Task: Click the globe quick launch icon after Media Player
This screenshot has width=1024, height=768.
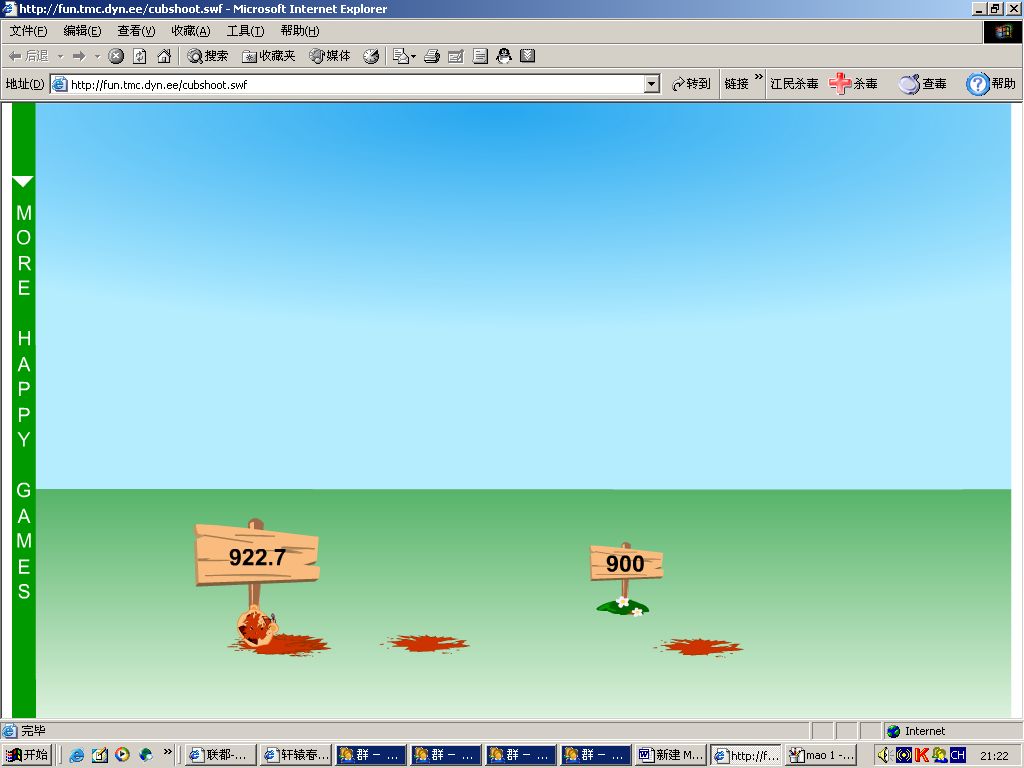Action: 145,755
